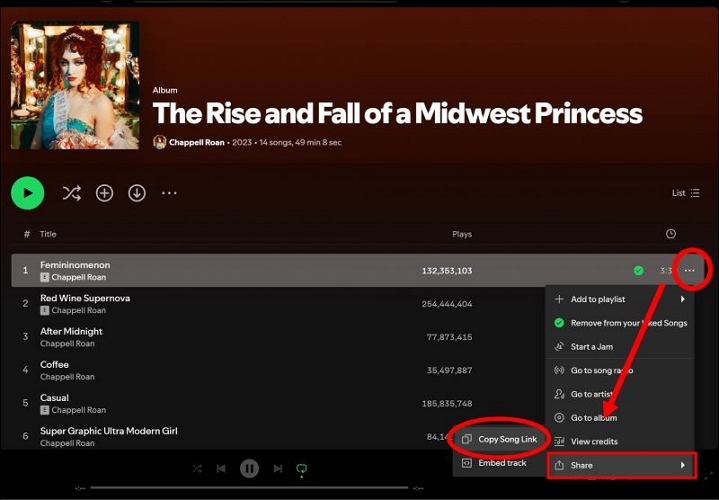Open Chappell Roan artist link in header
Screen dimensions: 719x500
pos(197,142)
